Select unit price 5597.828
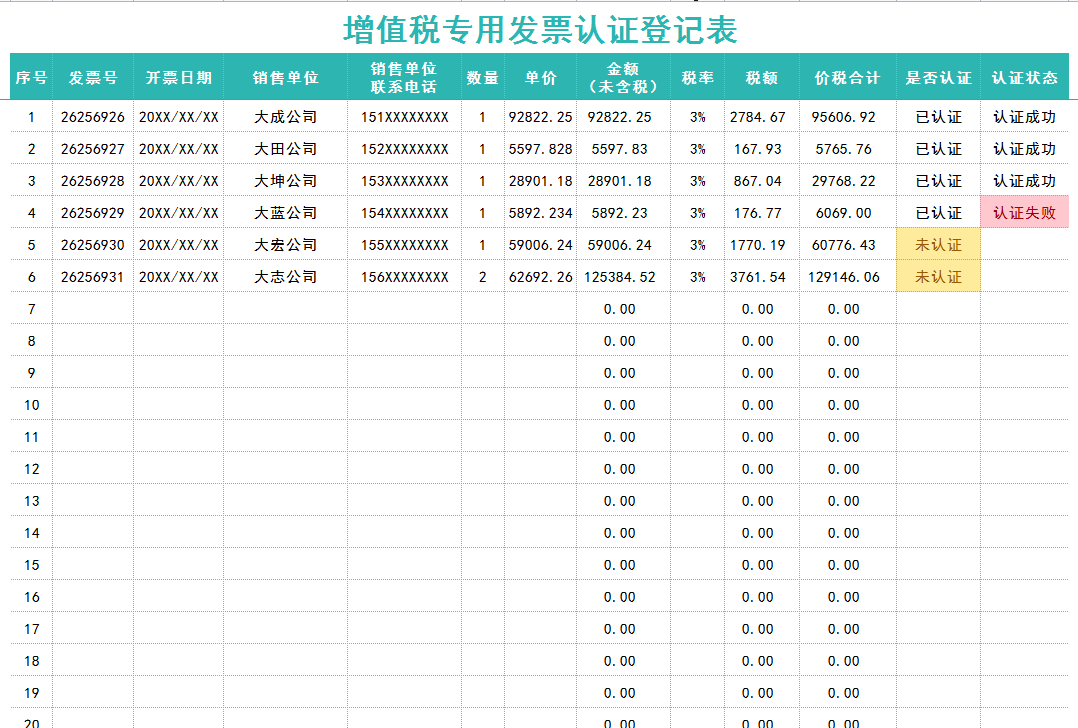Screen dimensions: 1078x728 (x=540, y=149)
